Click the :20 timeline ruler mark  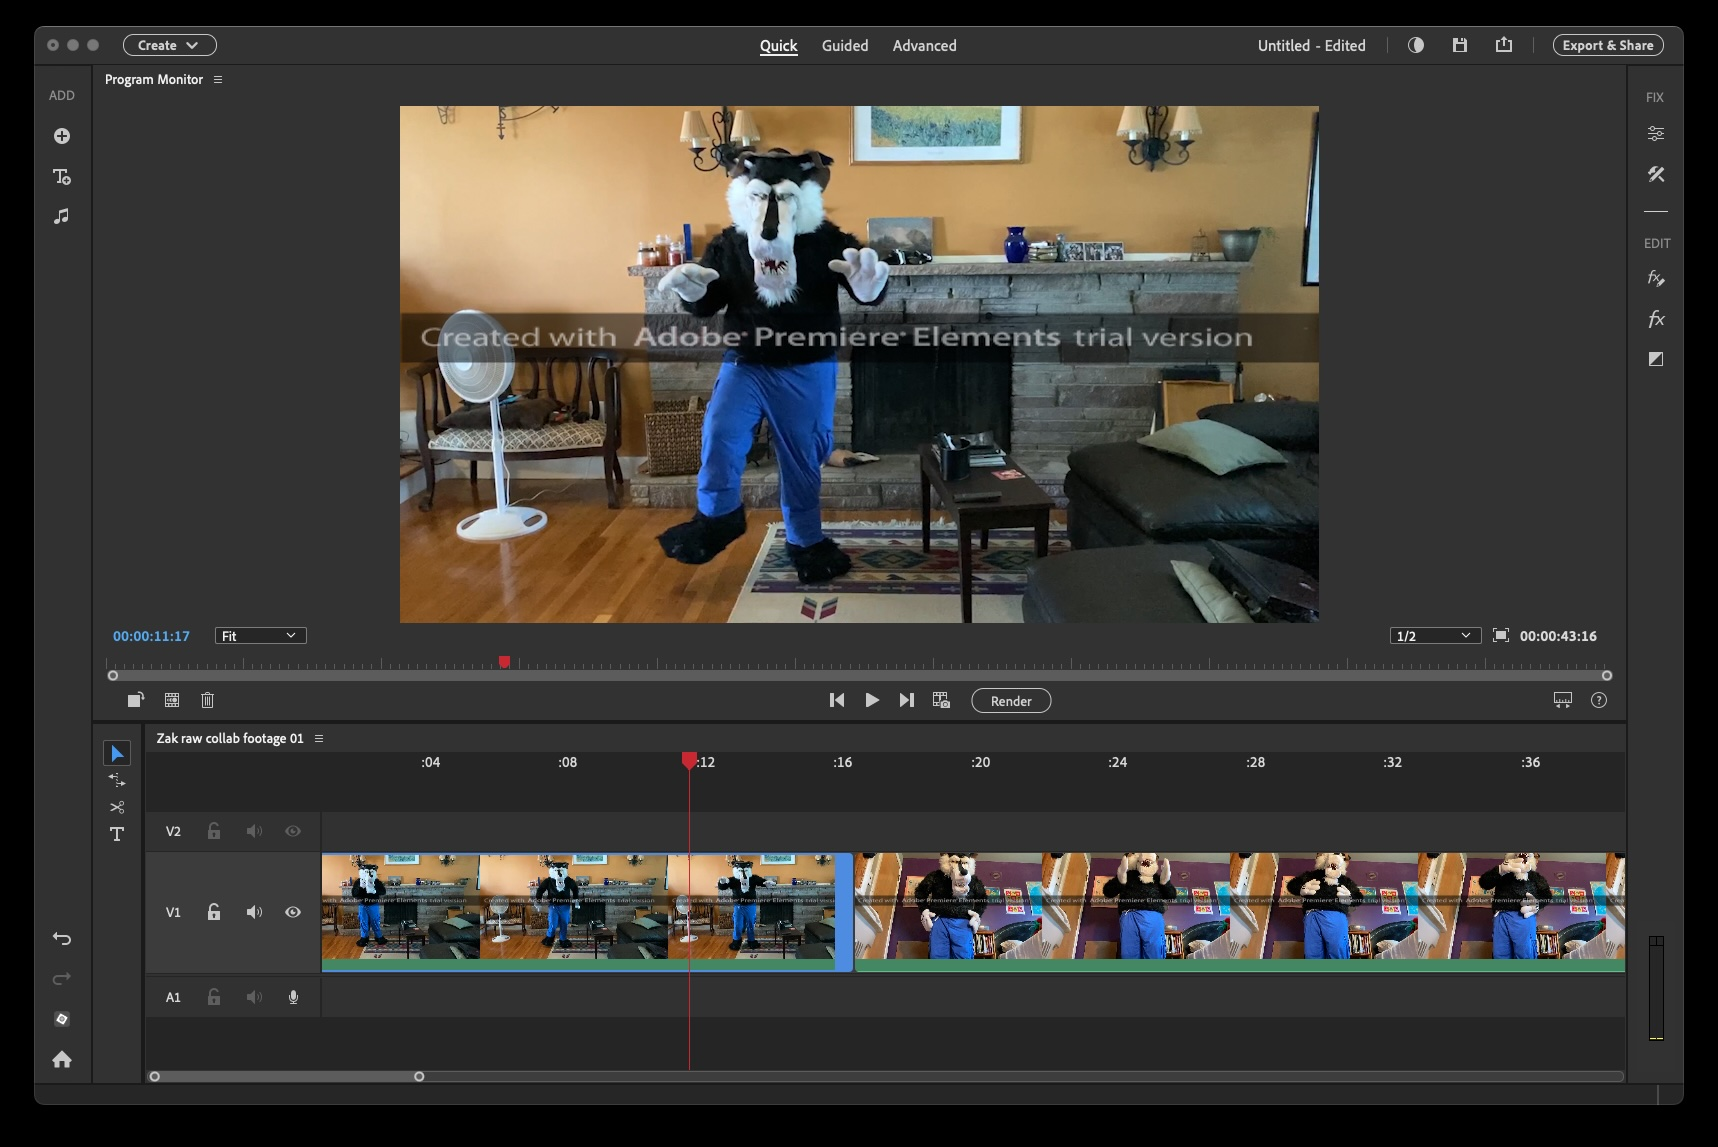click(980, 762)
